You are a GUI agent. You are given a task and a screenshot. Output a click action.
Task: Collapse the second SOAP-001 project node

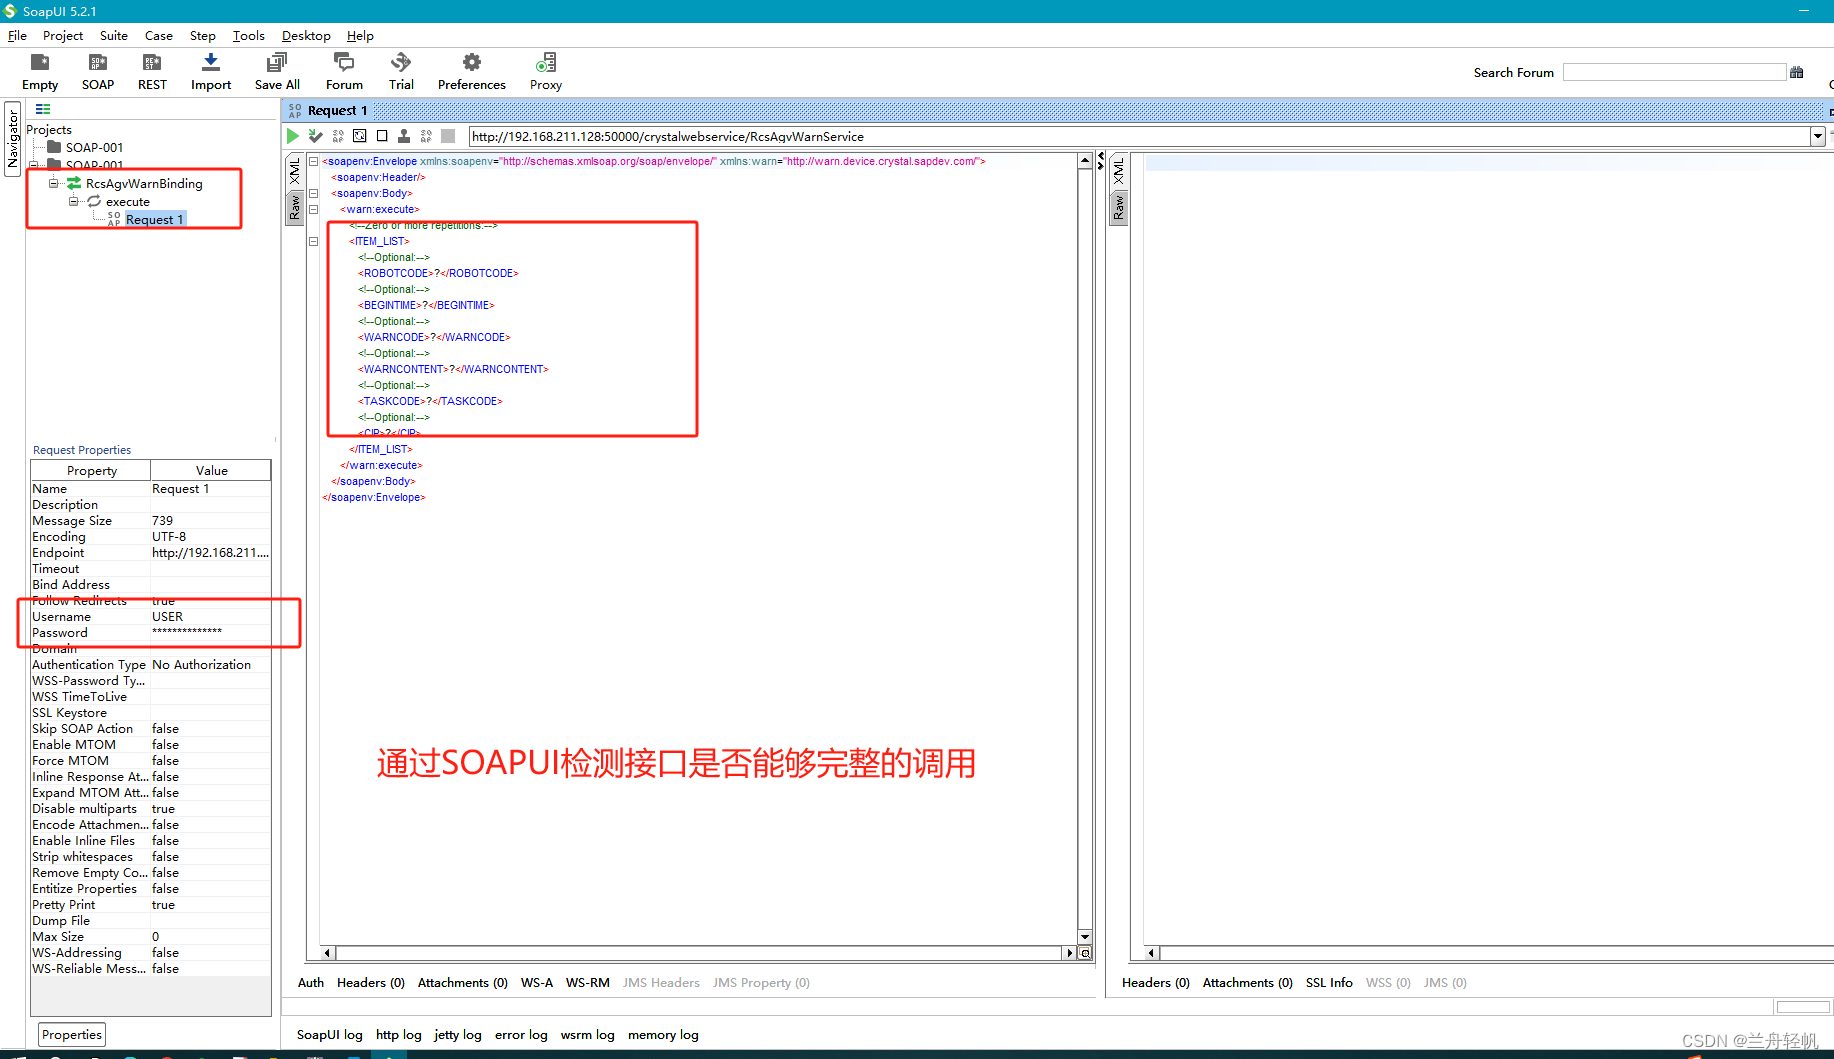tap(34, 165)
